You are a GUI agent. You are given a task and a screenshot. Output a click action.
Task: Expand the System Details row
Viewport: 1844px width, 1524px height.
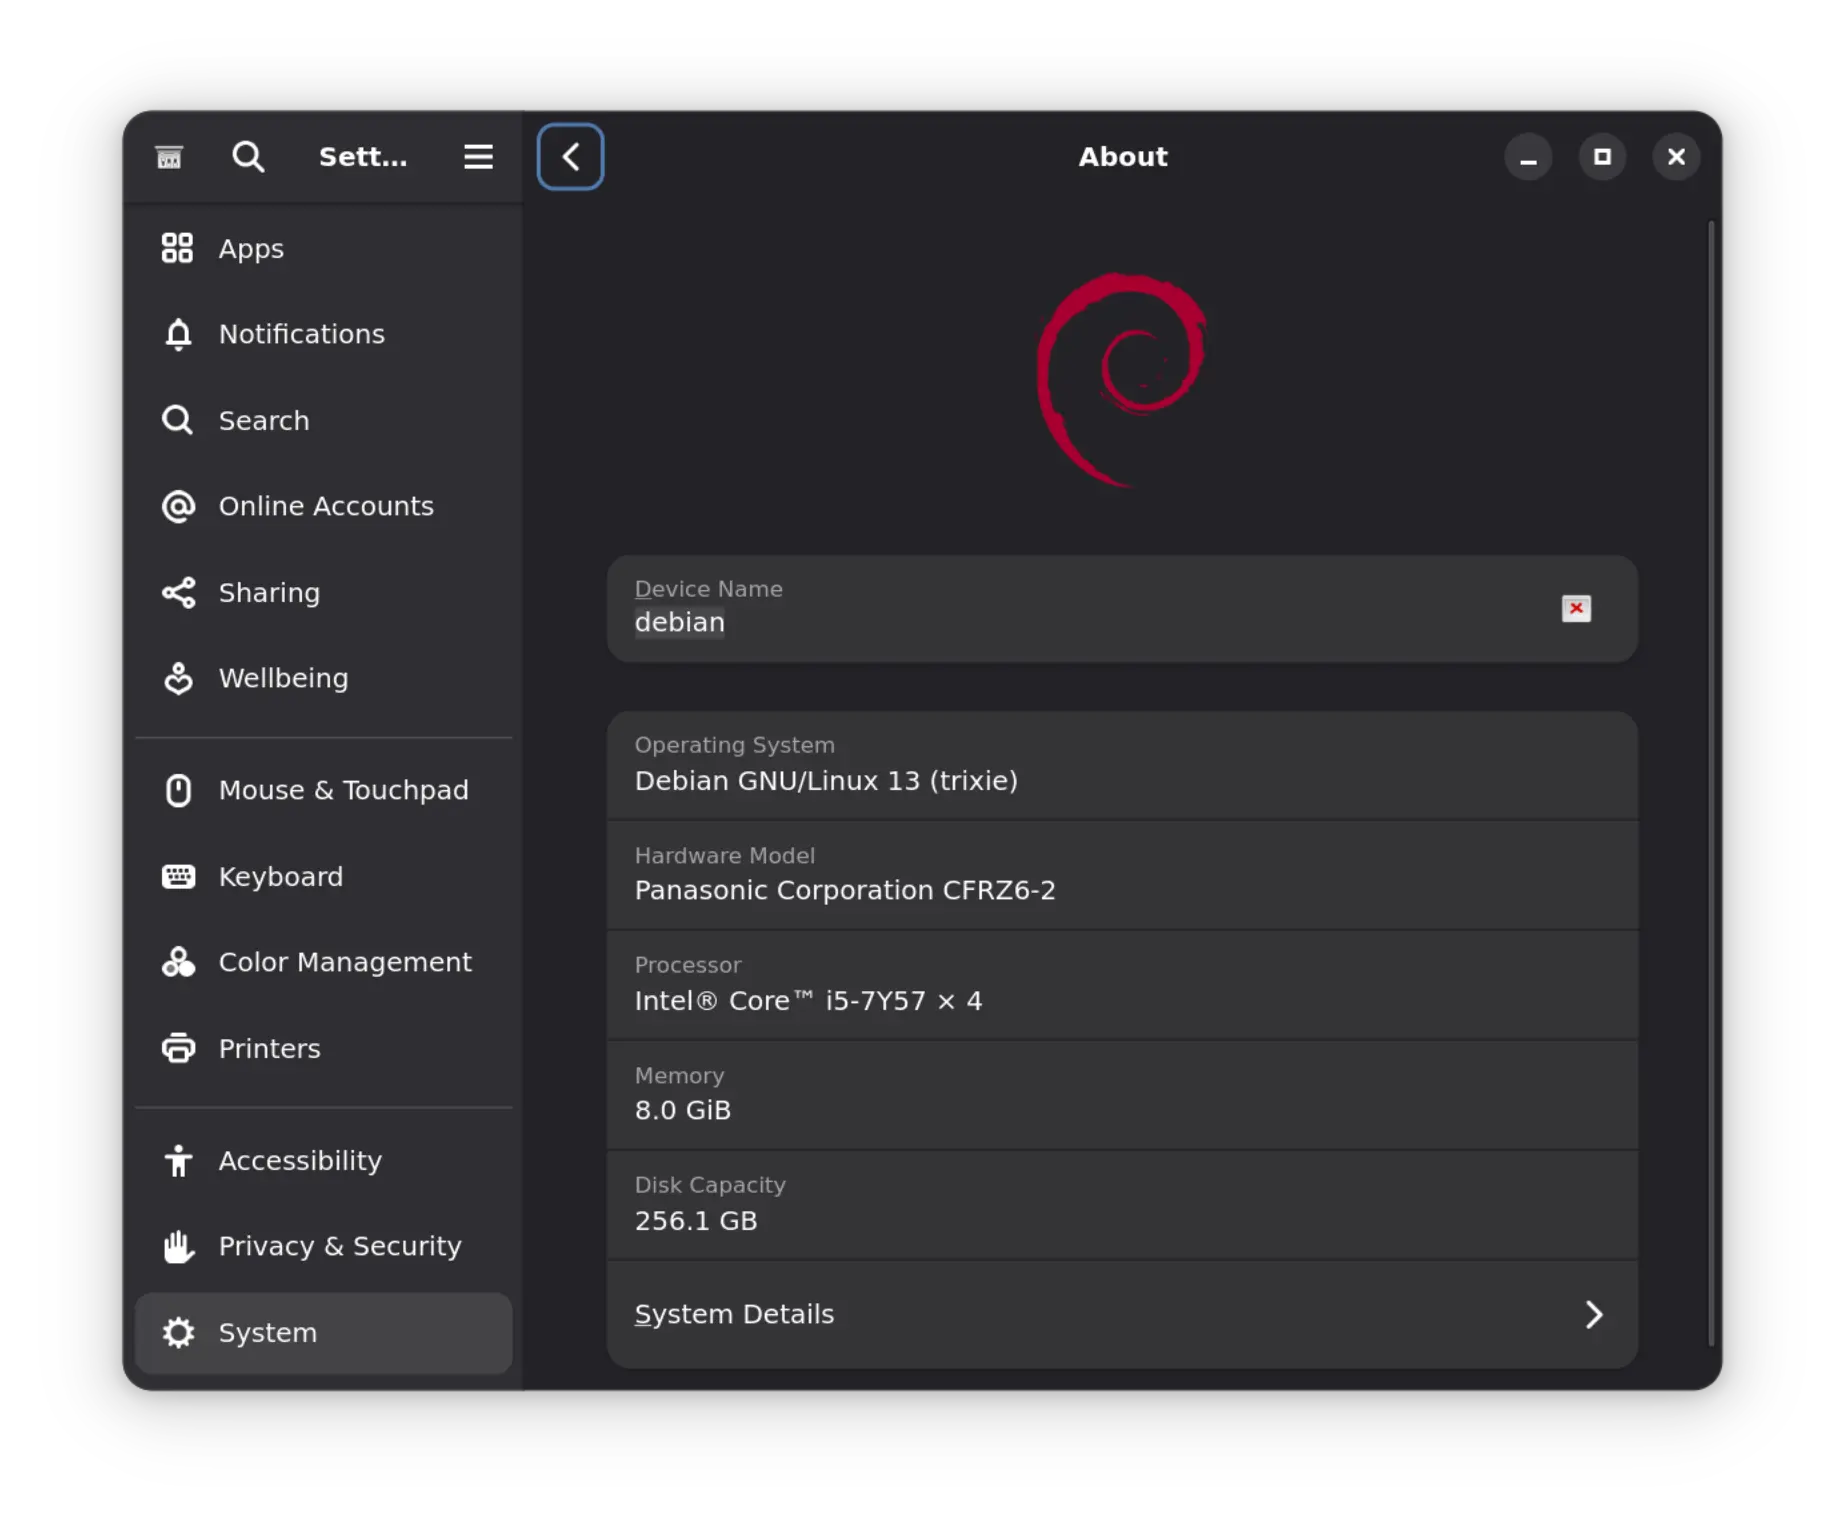coord(1594,1315)
